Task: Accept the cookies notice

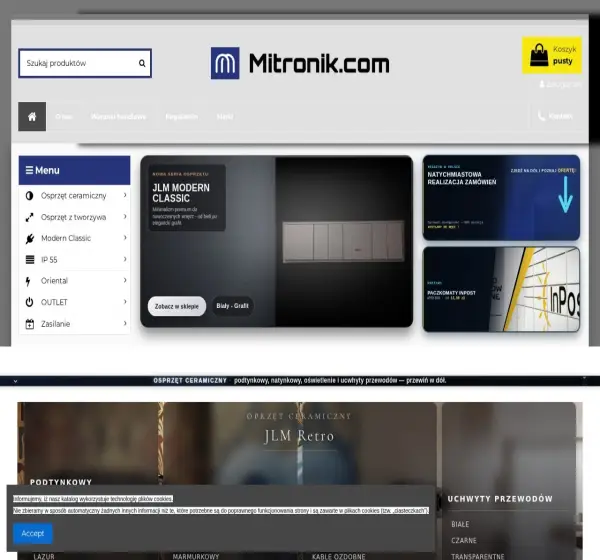Action: click(x=33, y=533)
